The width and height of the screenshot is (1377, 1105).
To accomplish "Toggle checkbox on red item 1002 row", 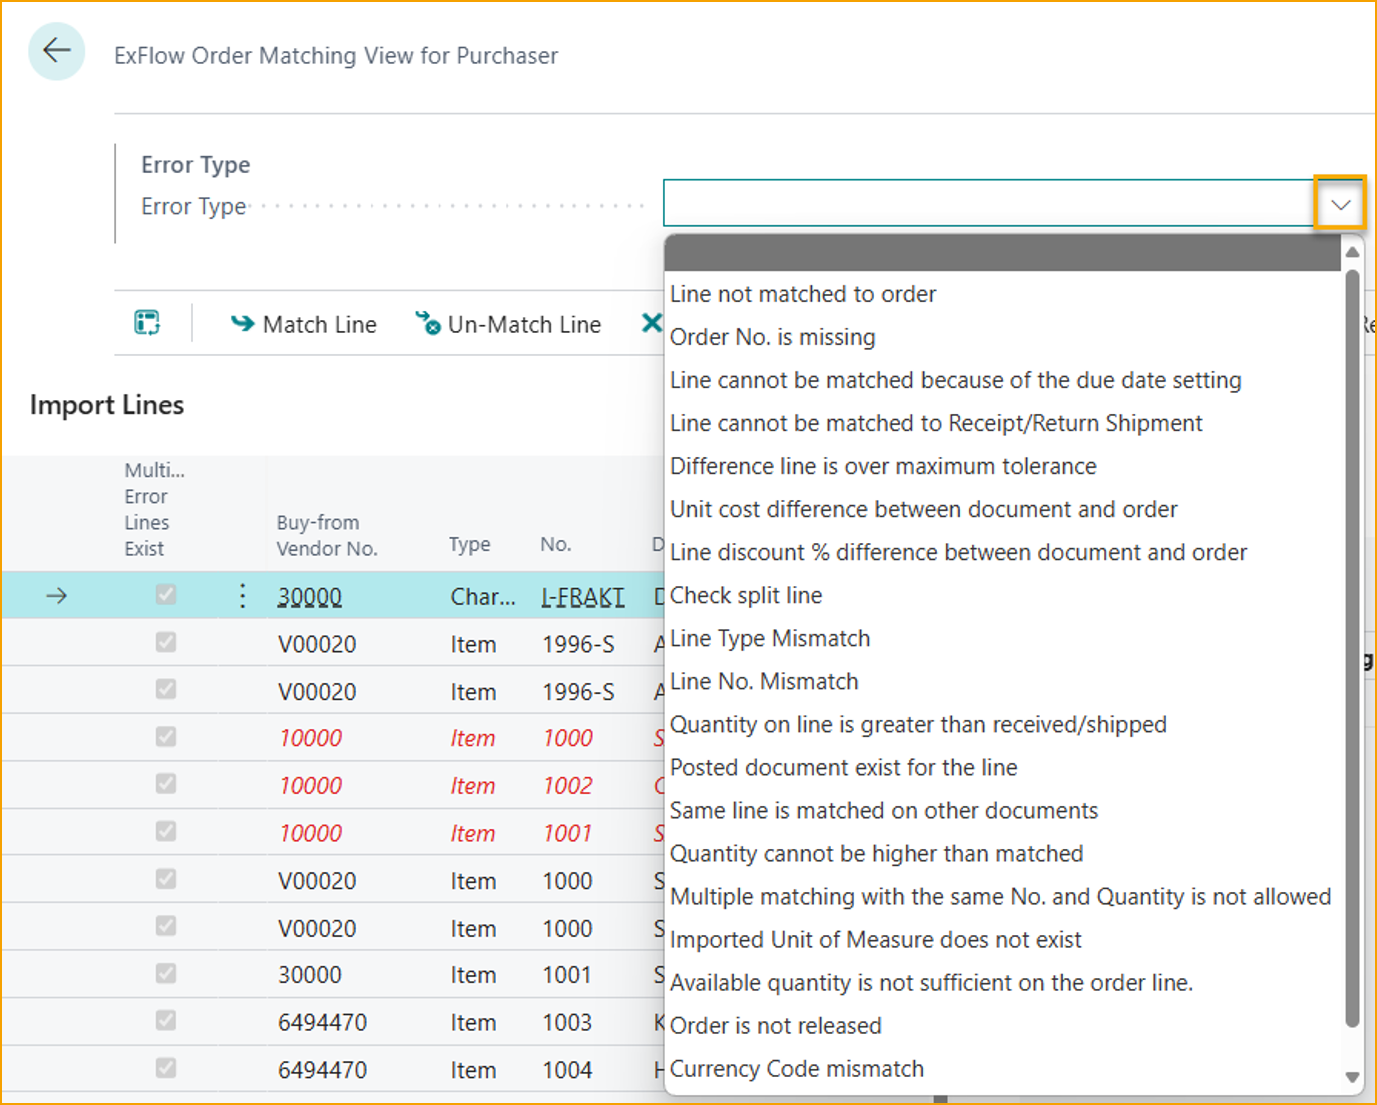I will coord(166,784).
